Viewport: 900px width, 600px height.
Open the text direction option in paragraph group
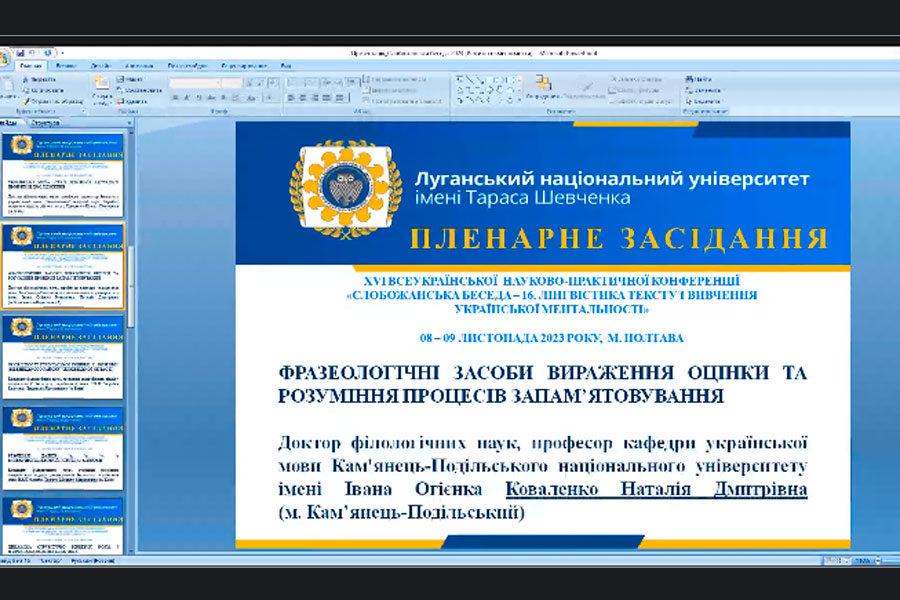pos(395,79)
